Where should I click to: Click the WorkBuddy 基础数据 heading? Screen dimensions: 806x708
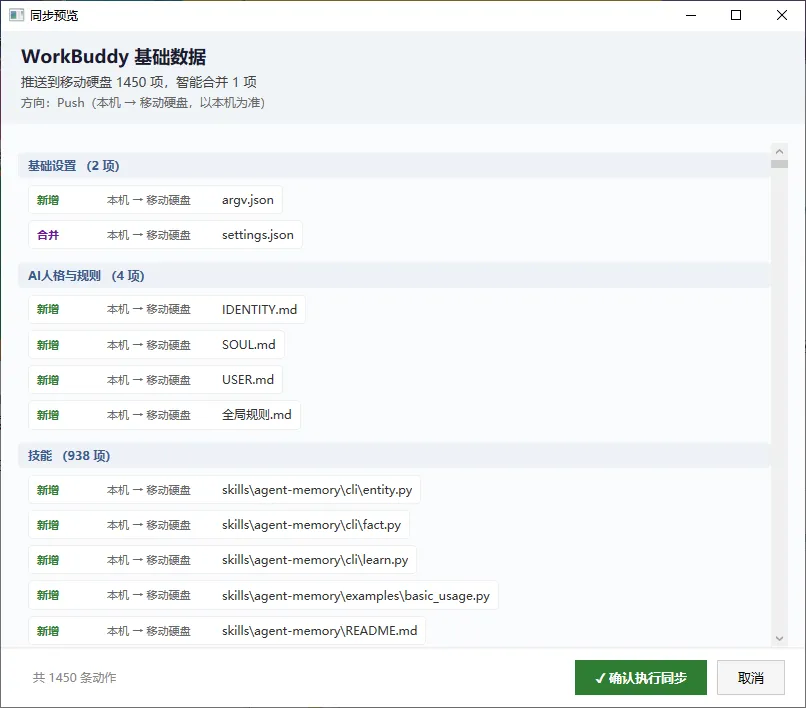(113, 57)
